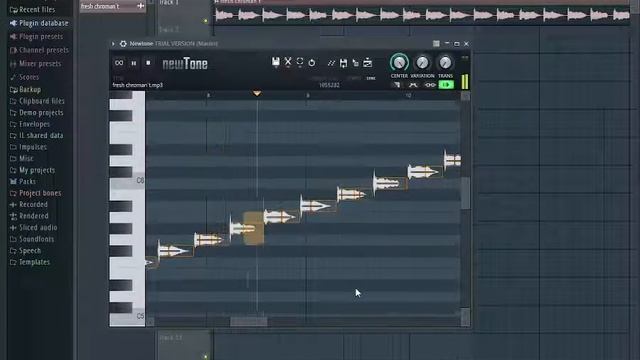The height and width of the screenshot is (360, 640).
Task: Open the Speech folder
Action: pos(25,250)
